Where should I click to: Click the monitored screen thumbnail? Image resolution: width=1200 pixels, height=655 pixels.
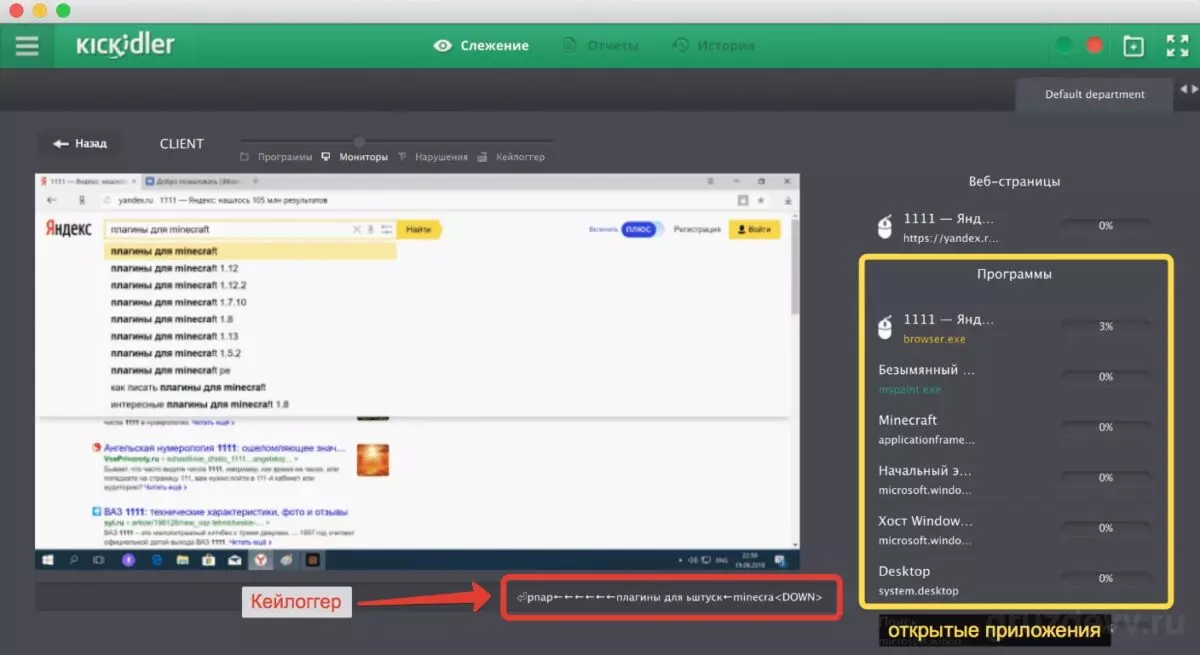(418, 373)
